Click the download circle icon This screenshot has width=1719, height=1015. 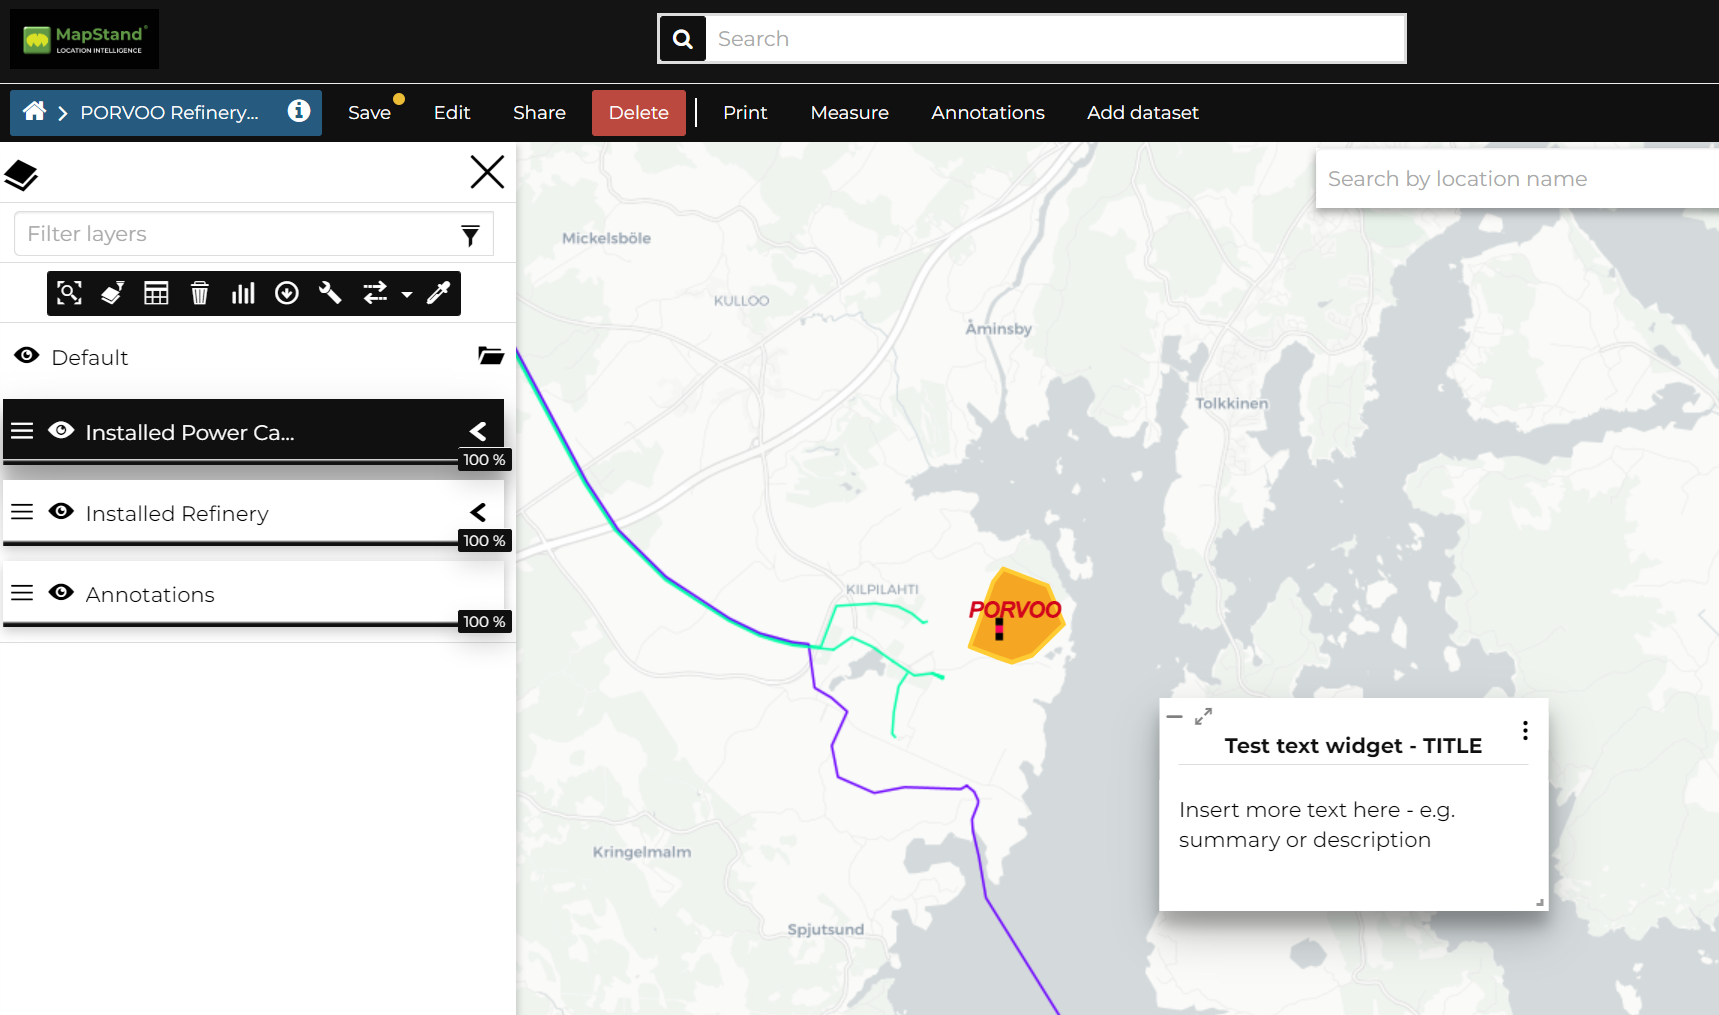[x=287, y=293]
